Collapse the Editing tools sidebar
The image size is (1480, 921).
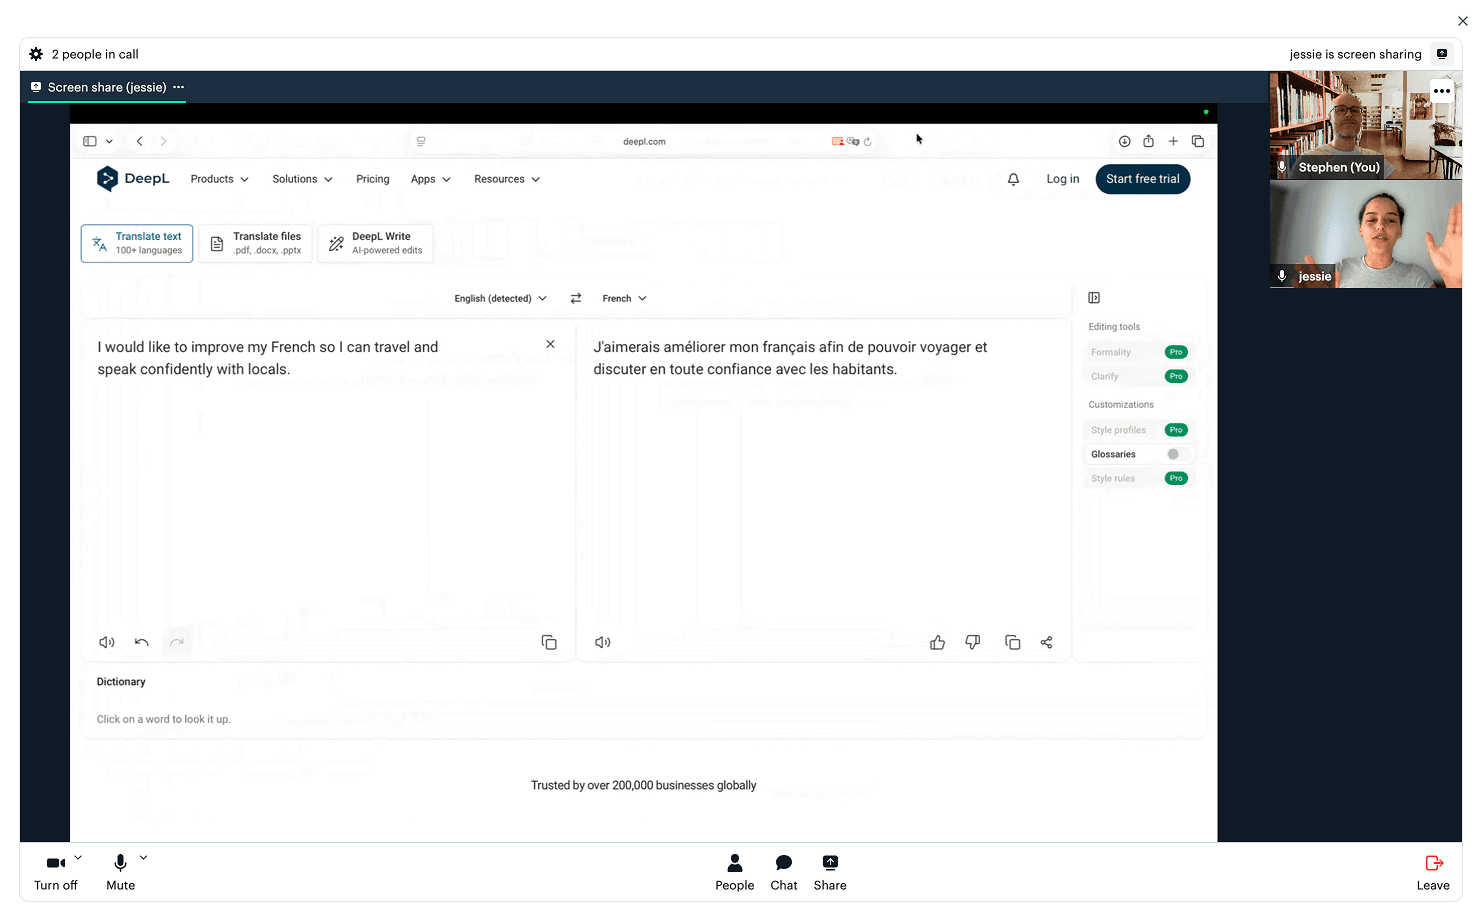point(1093,297)
